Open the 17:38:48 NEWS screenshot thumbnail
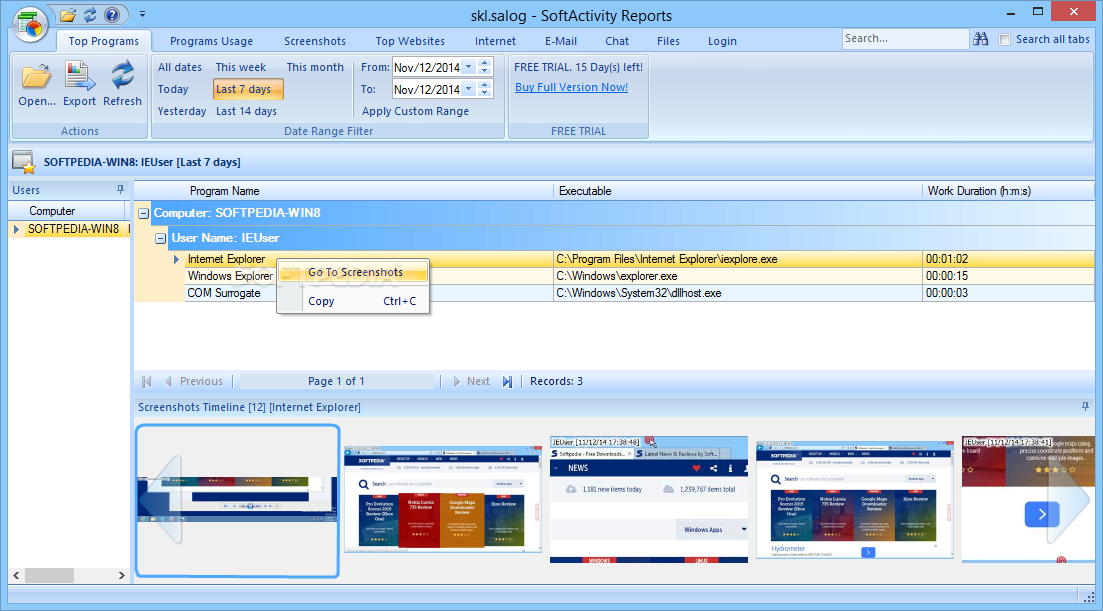This screenshot has width=1103, height=611. (649, 500)
